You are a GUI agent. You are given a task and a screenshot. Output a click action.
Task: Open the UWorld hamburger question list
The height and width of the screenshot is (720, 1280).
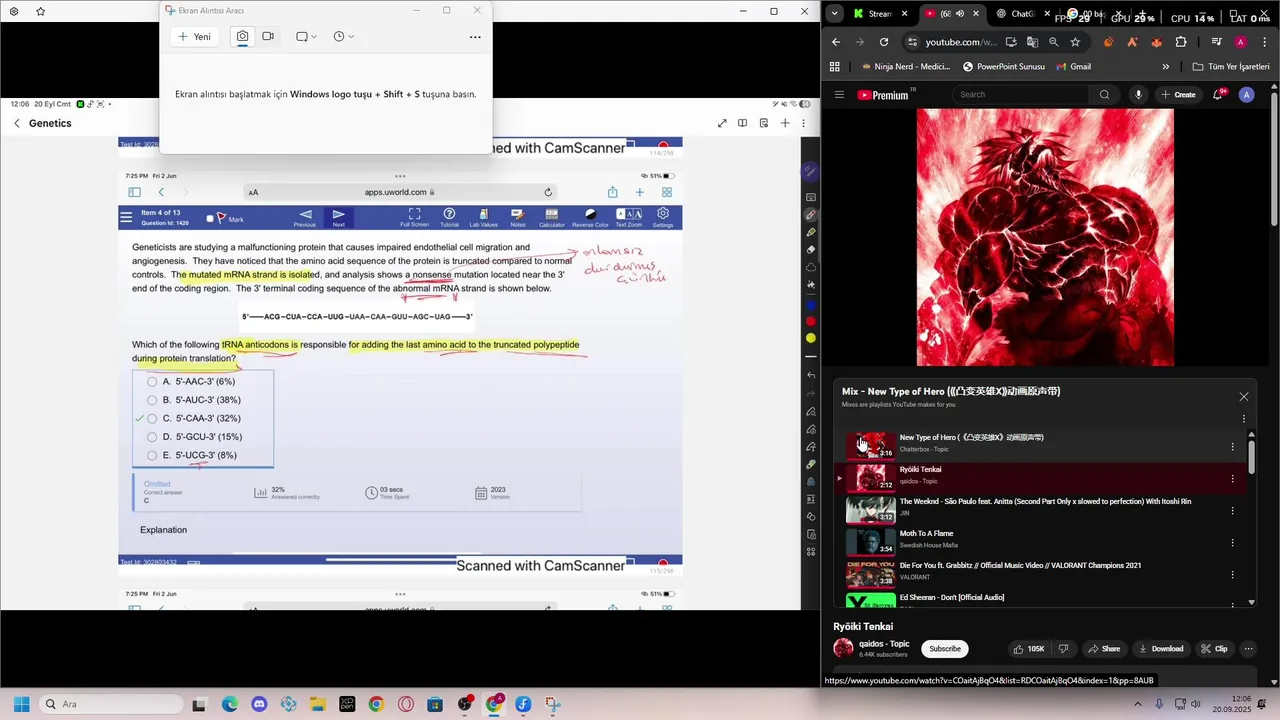[126, 217]
